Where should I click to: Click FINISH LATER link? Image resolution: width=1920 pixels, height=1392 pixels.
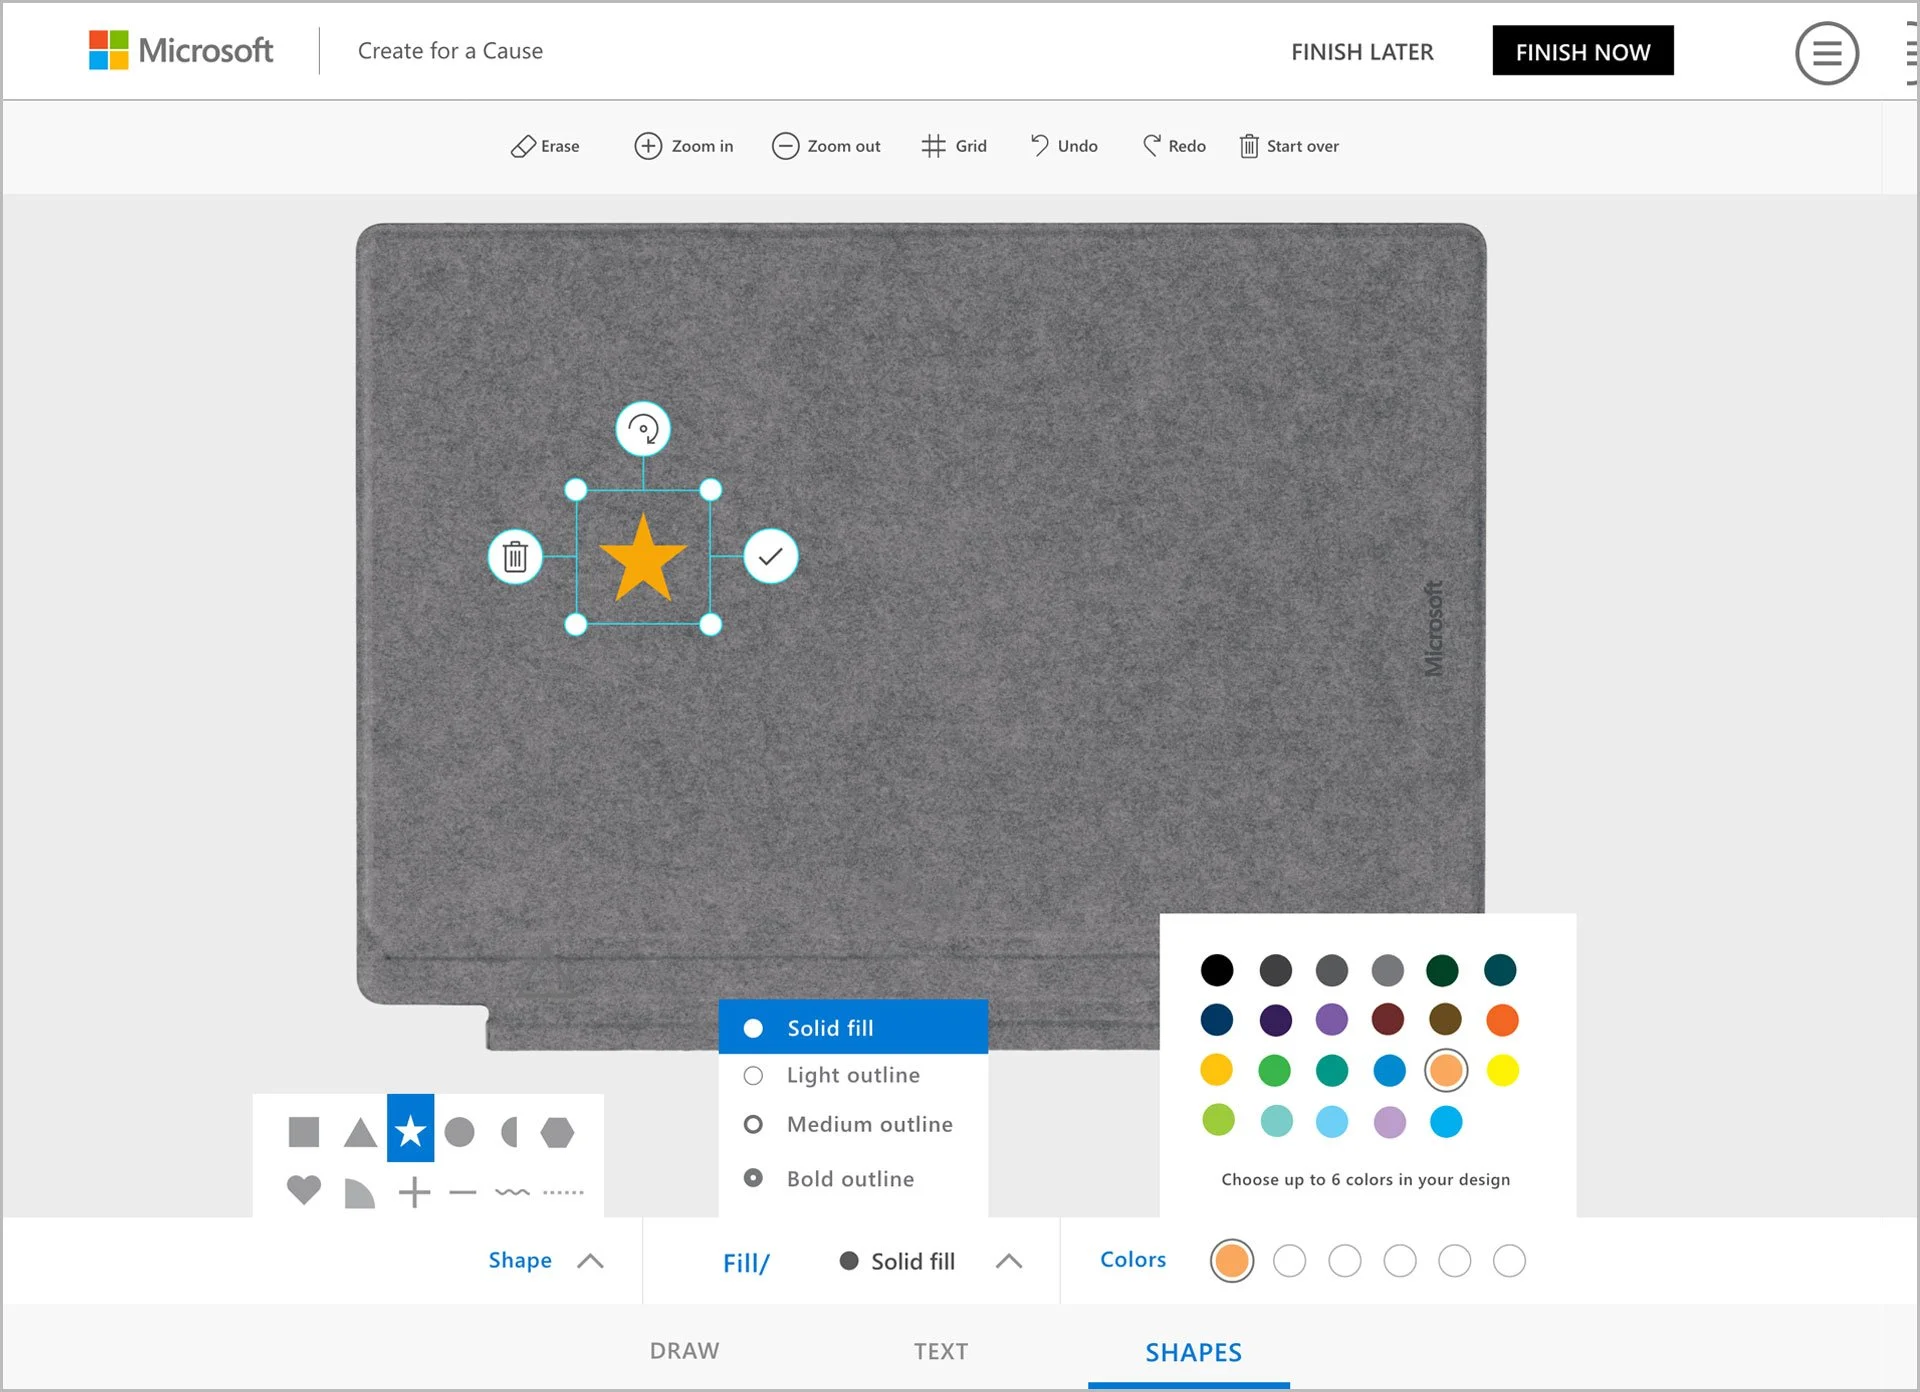(1362, 52)
